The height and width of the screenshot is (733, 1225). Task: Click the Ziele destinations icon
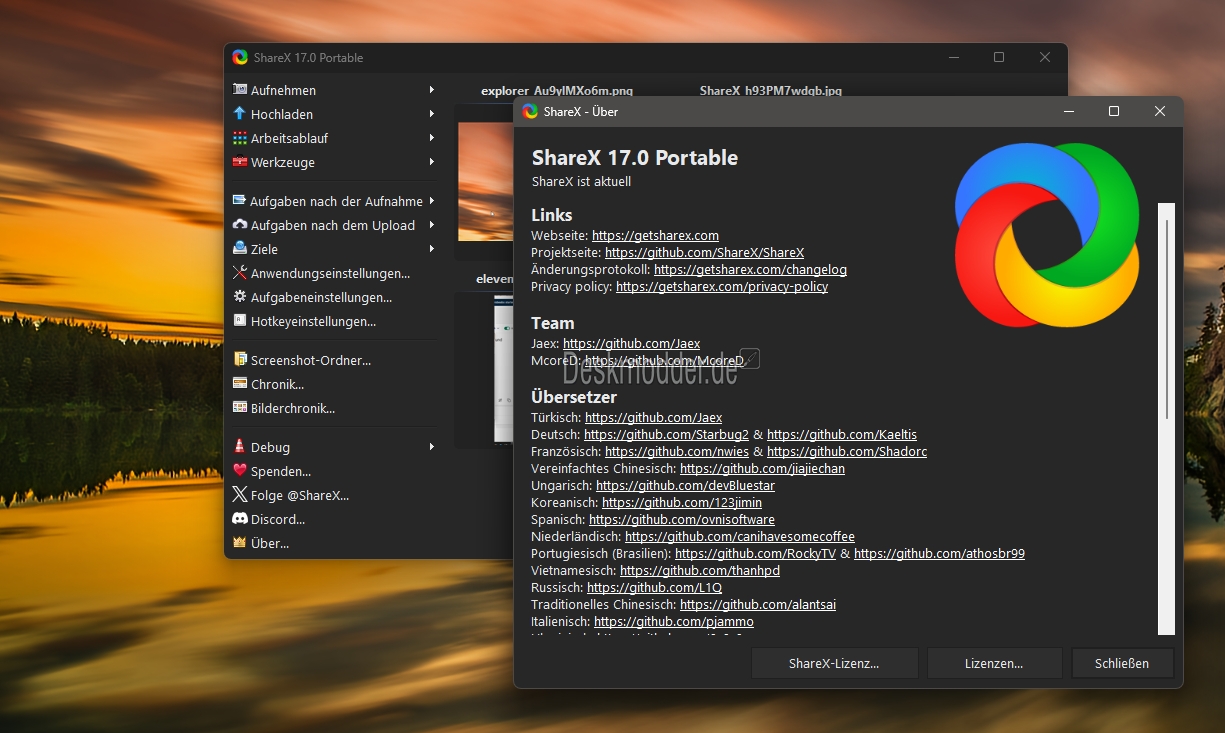240,249
